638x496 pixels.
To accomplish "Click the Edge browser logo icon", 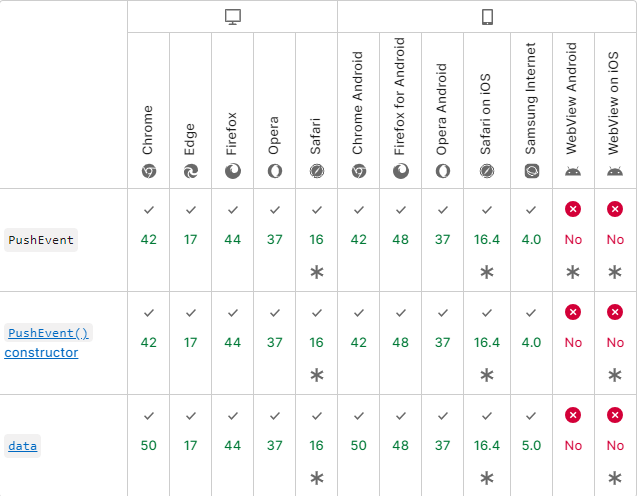I will click(x=191, y=171).
